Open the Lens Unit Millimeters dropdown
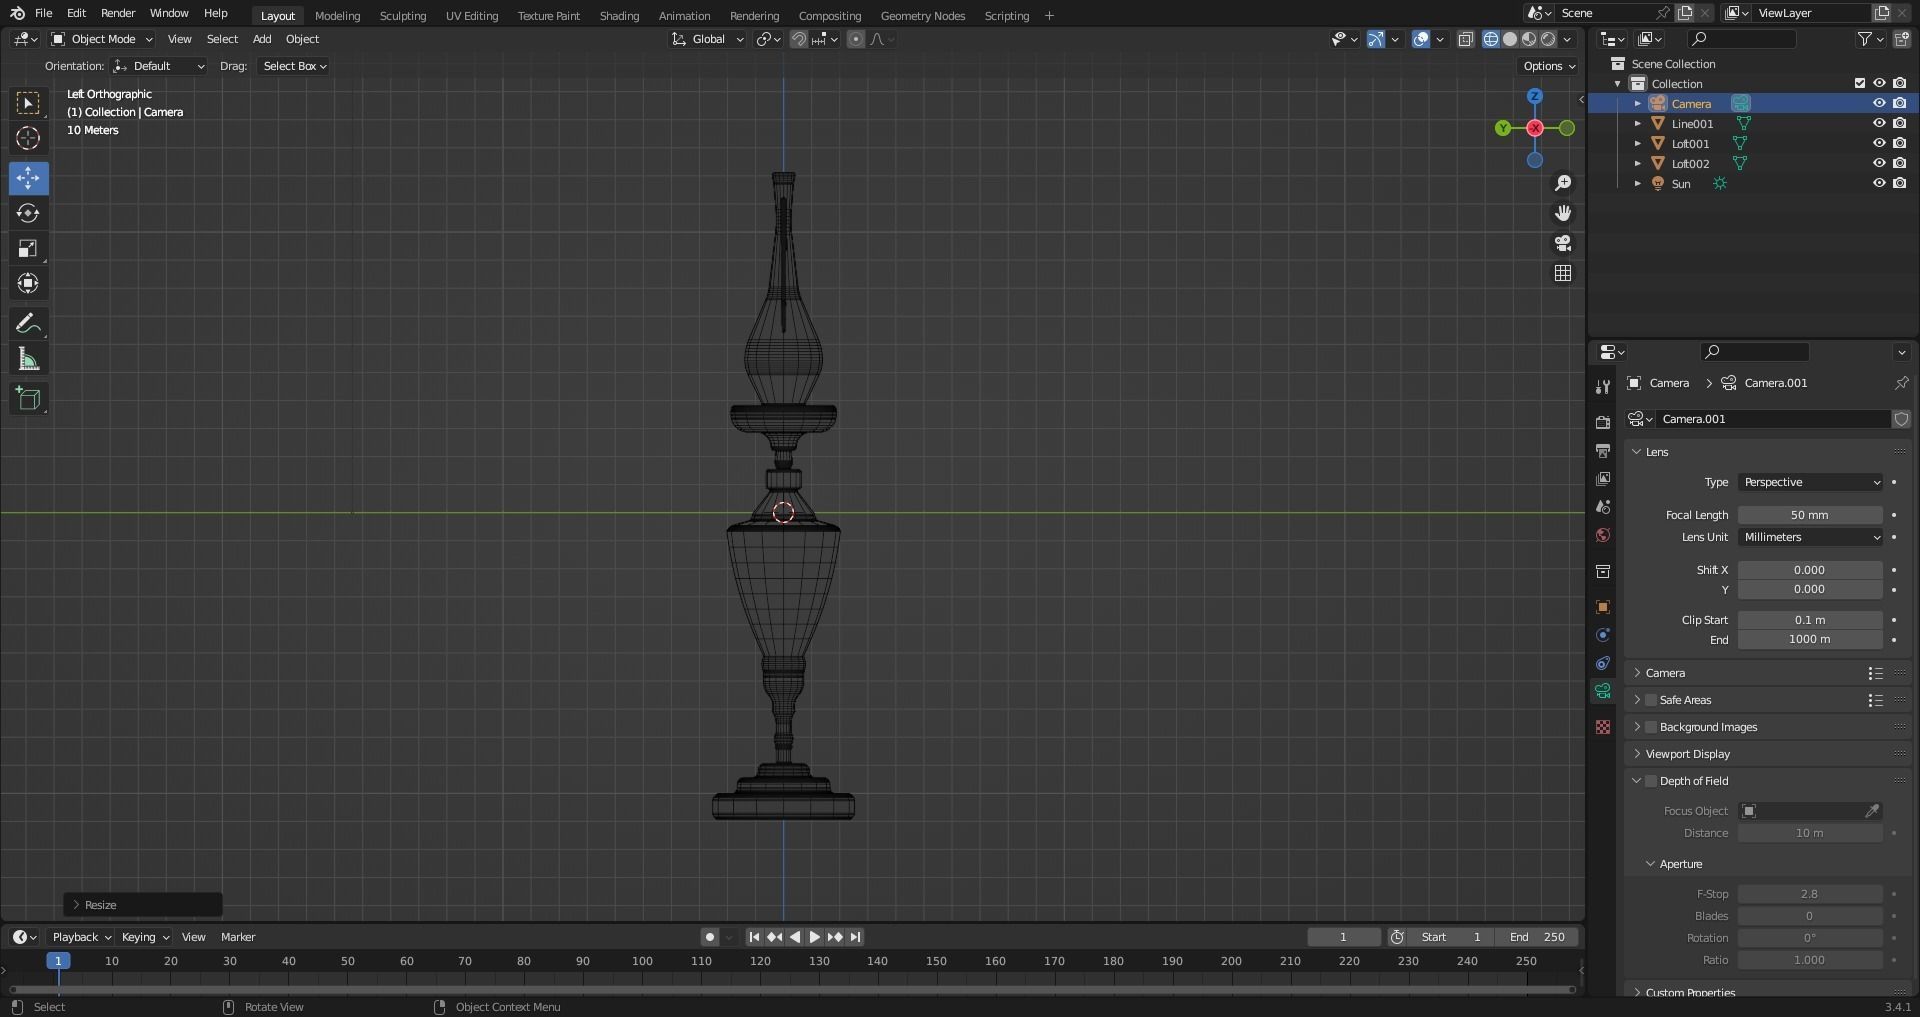The width and height of the screenshot is (1920, 1017). [1810, 537]
